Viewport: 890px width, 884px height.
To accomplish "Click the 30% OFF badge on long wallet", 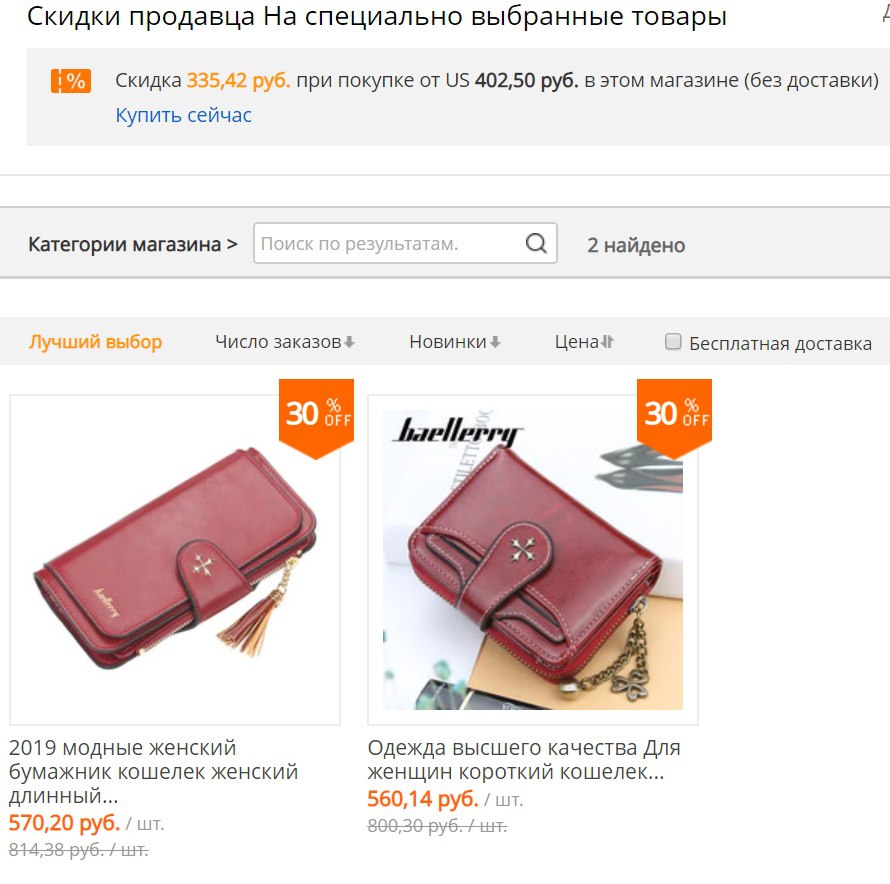I will (317, 418).
